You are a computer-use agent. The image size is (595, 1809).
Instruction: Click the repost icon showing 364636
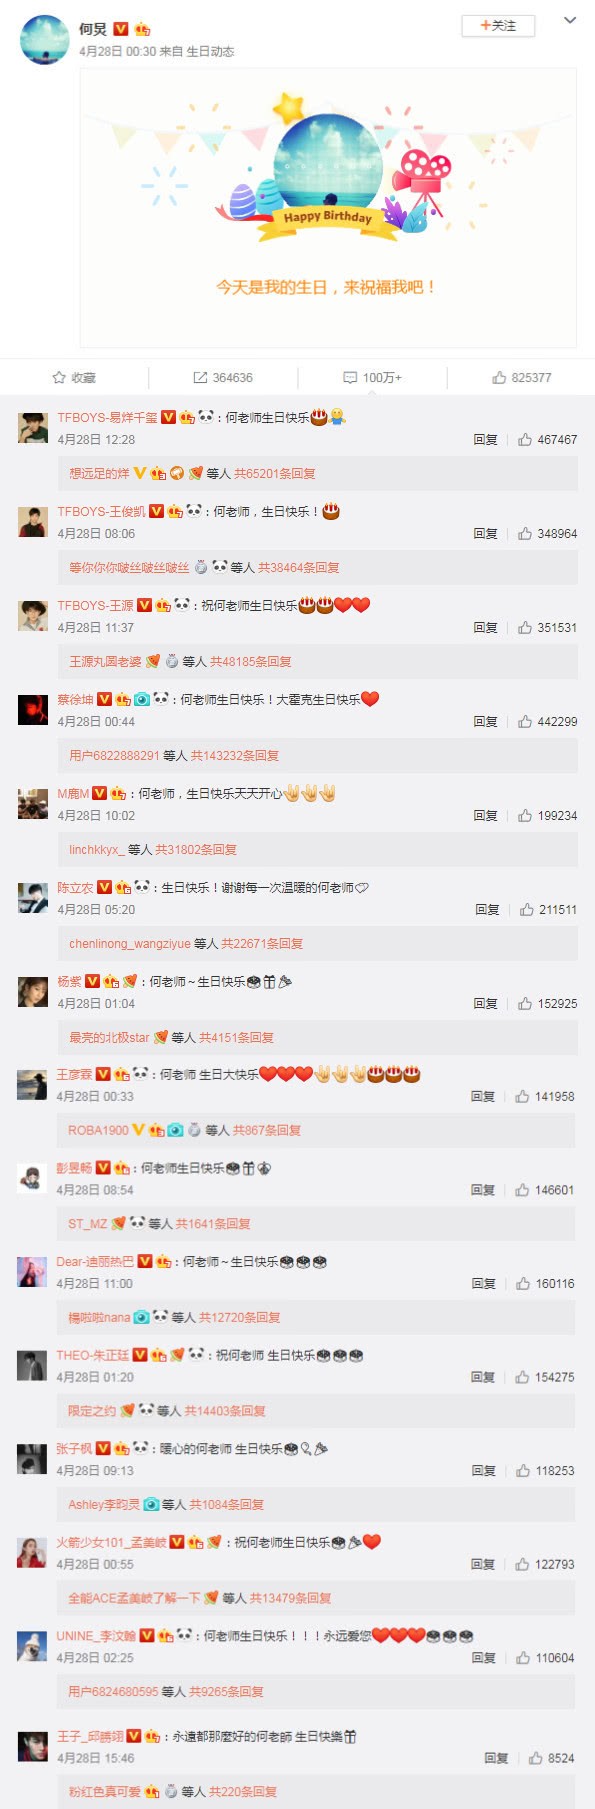coord(200,377)
